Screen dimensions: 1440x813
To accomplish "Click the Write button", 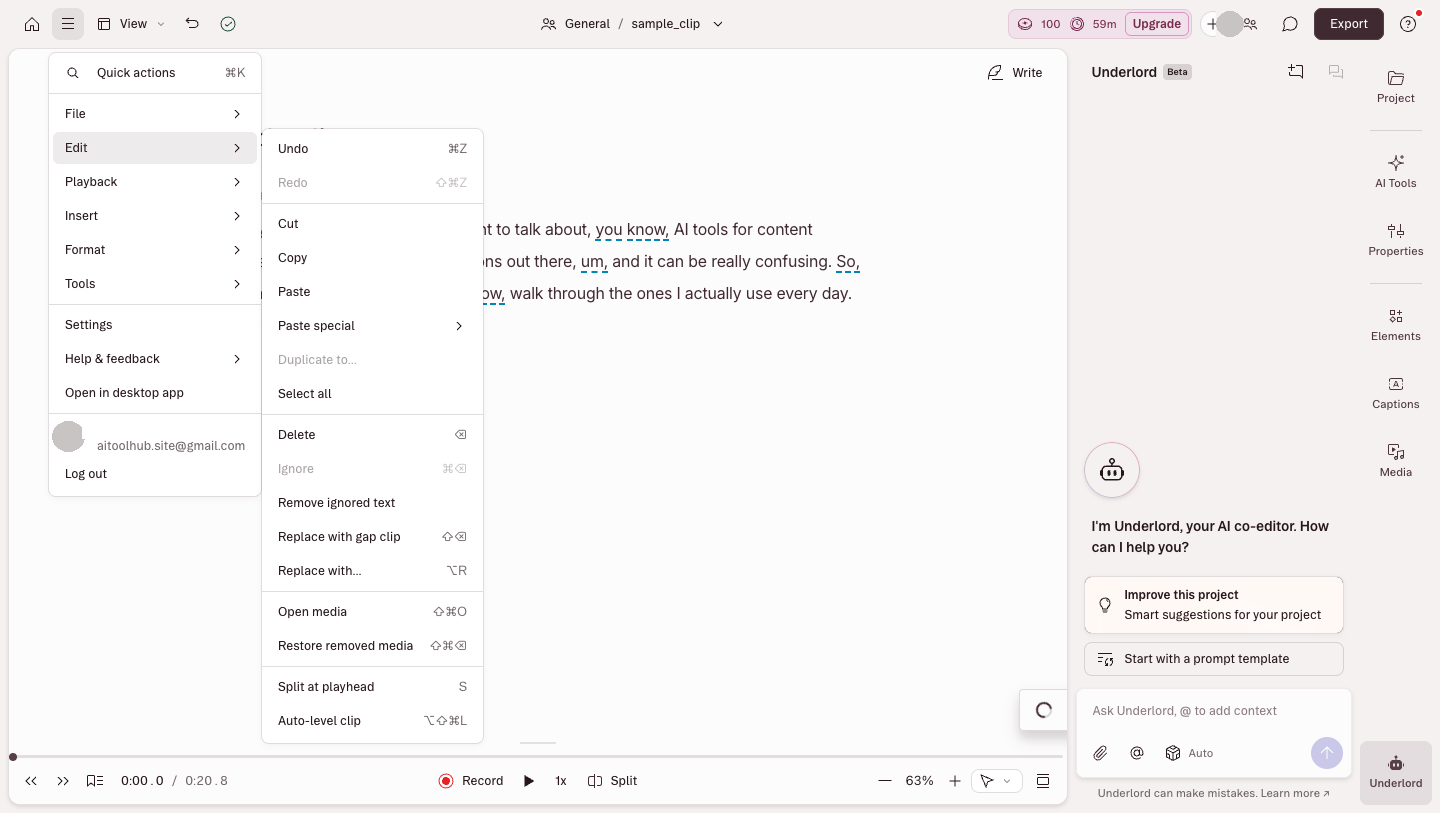I will click(1014, 73).
